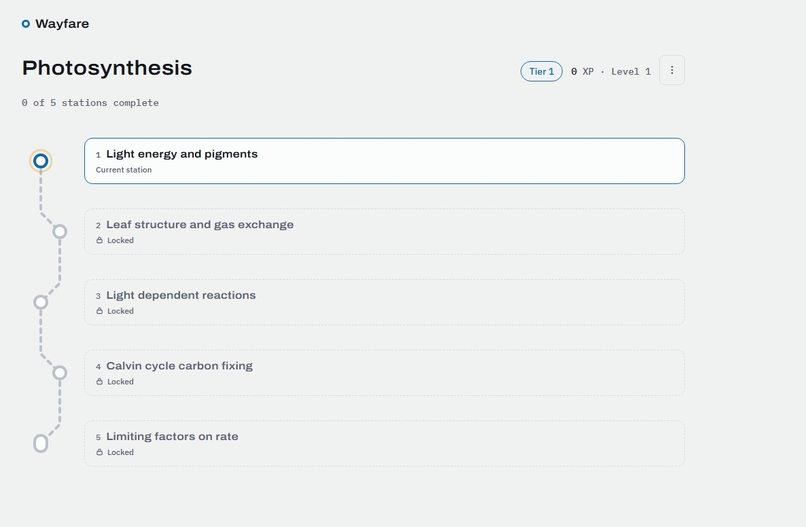Click the 'Current station' label
Image resolution: width=806 pixels, height=527 pixels.
[123, 170]
